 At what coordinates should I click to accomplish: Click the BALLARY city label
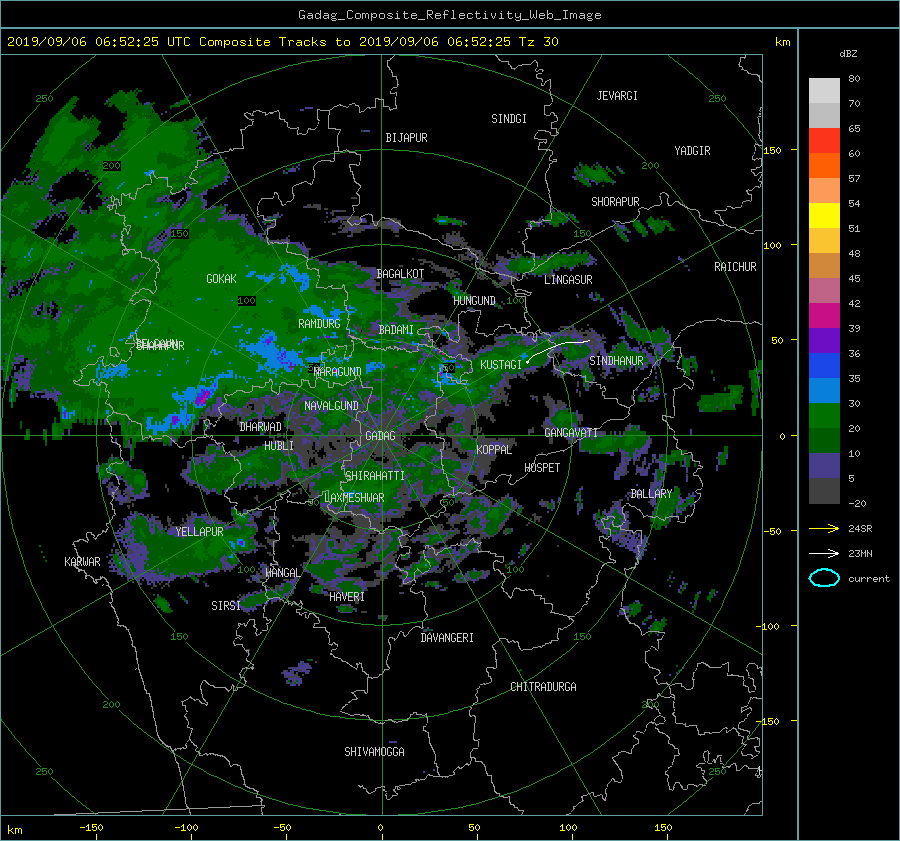point(651,494)
